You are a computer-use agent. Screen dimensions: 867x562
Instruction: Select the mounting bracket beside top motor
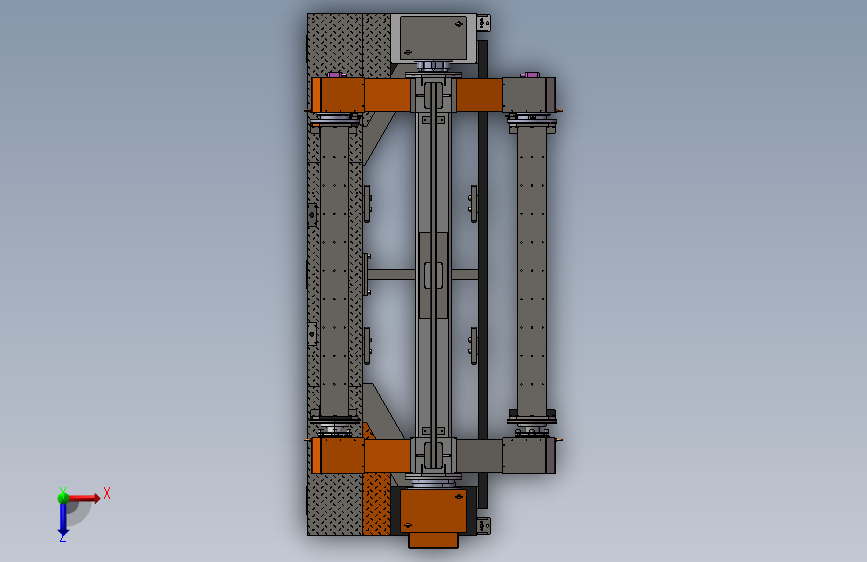[x=483, y=23]
